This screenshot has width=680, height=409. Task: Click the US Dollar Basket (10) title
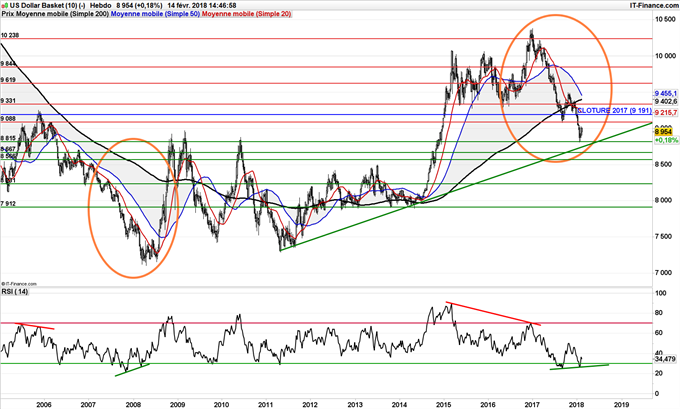(44, 6)
